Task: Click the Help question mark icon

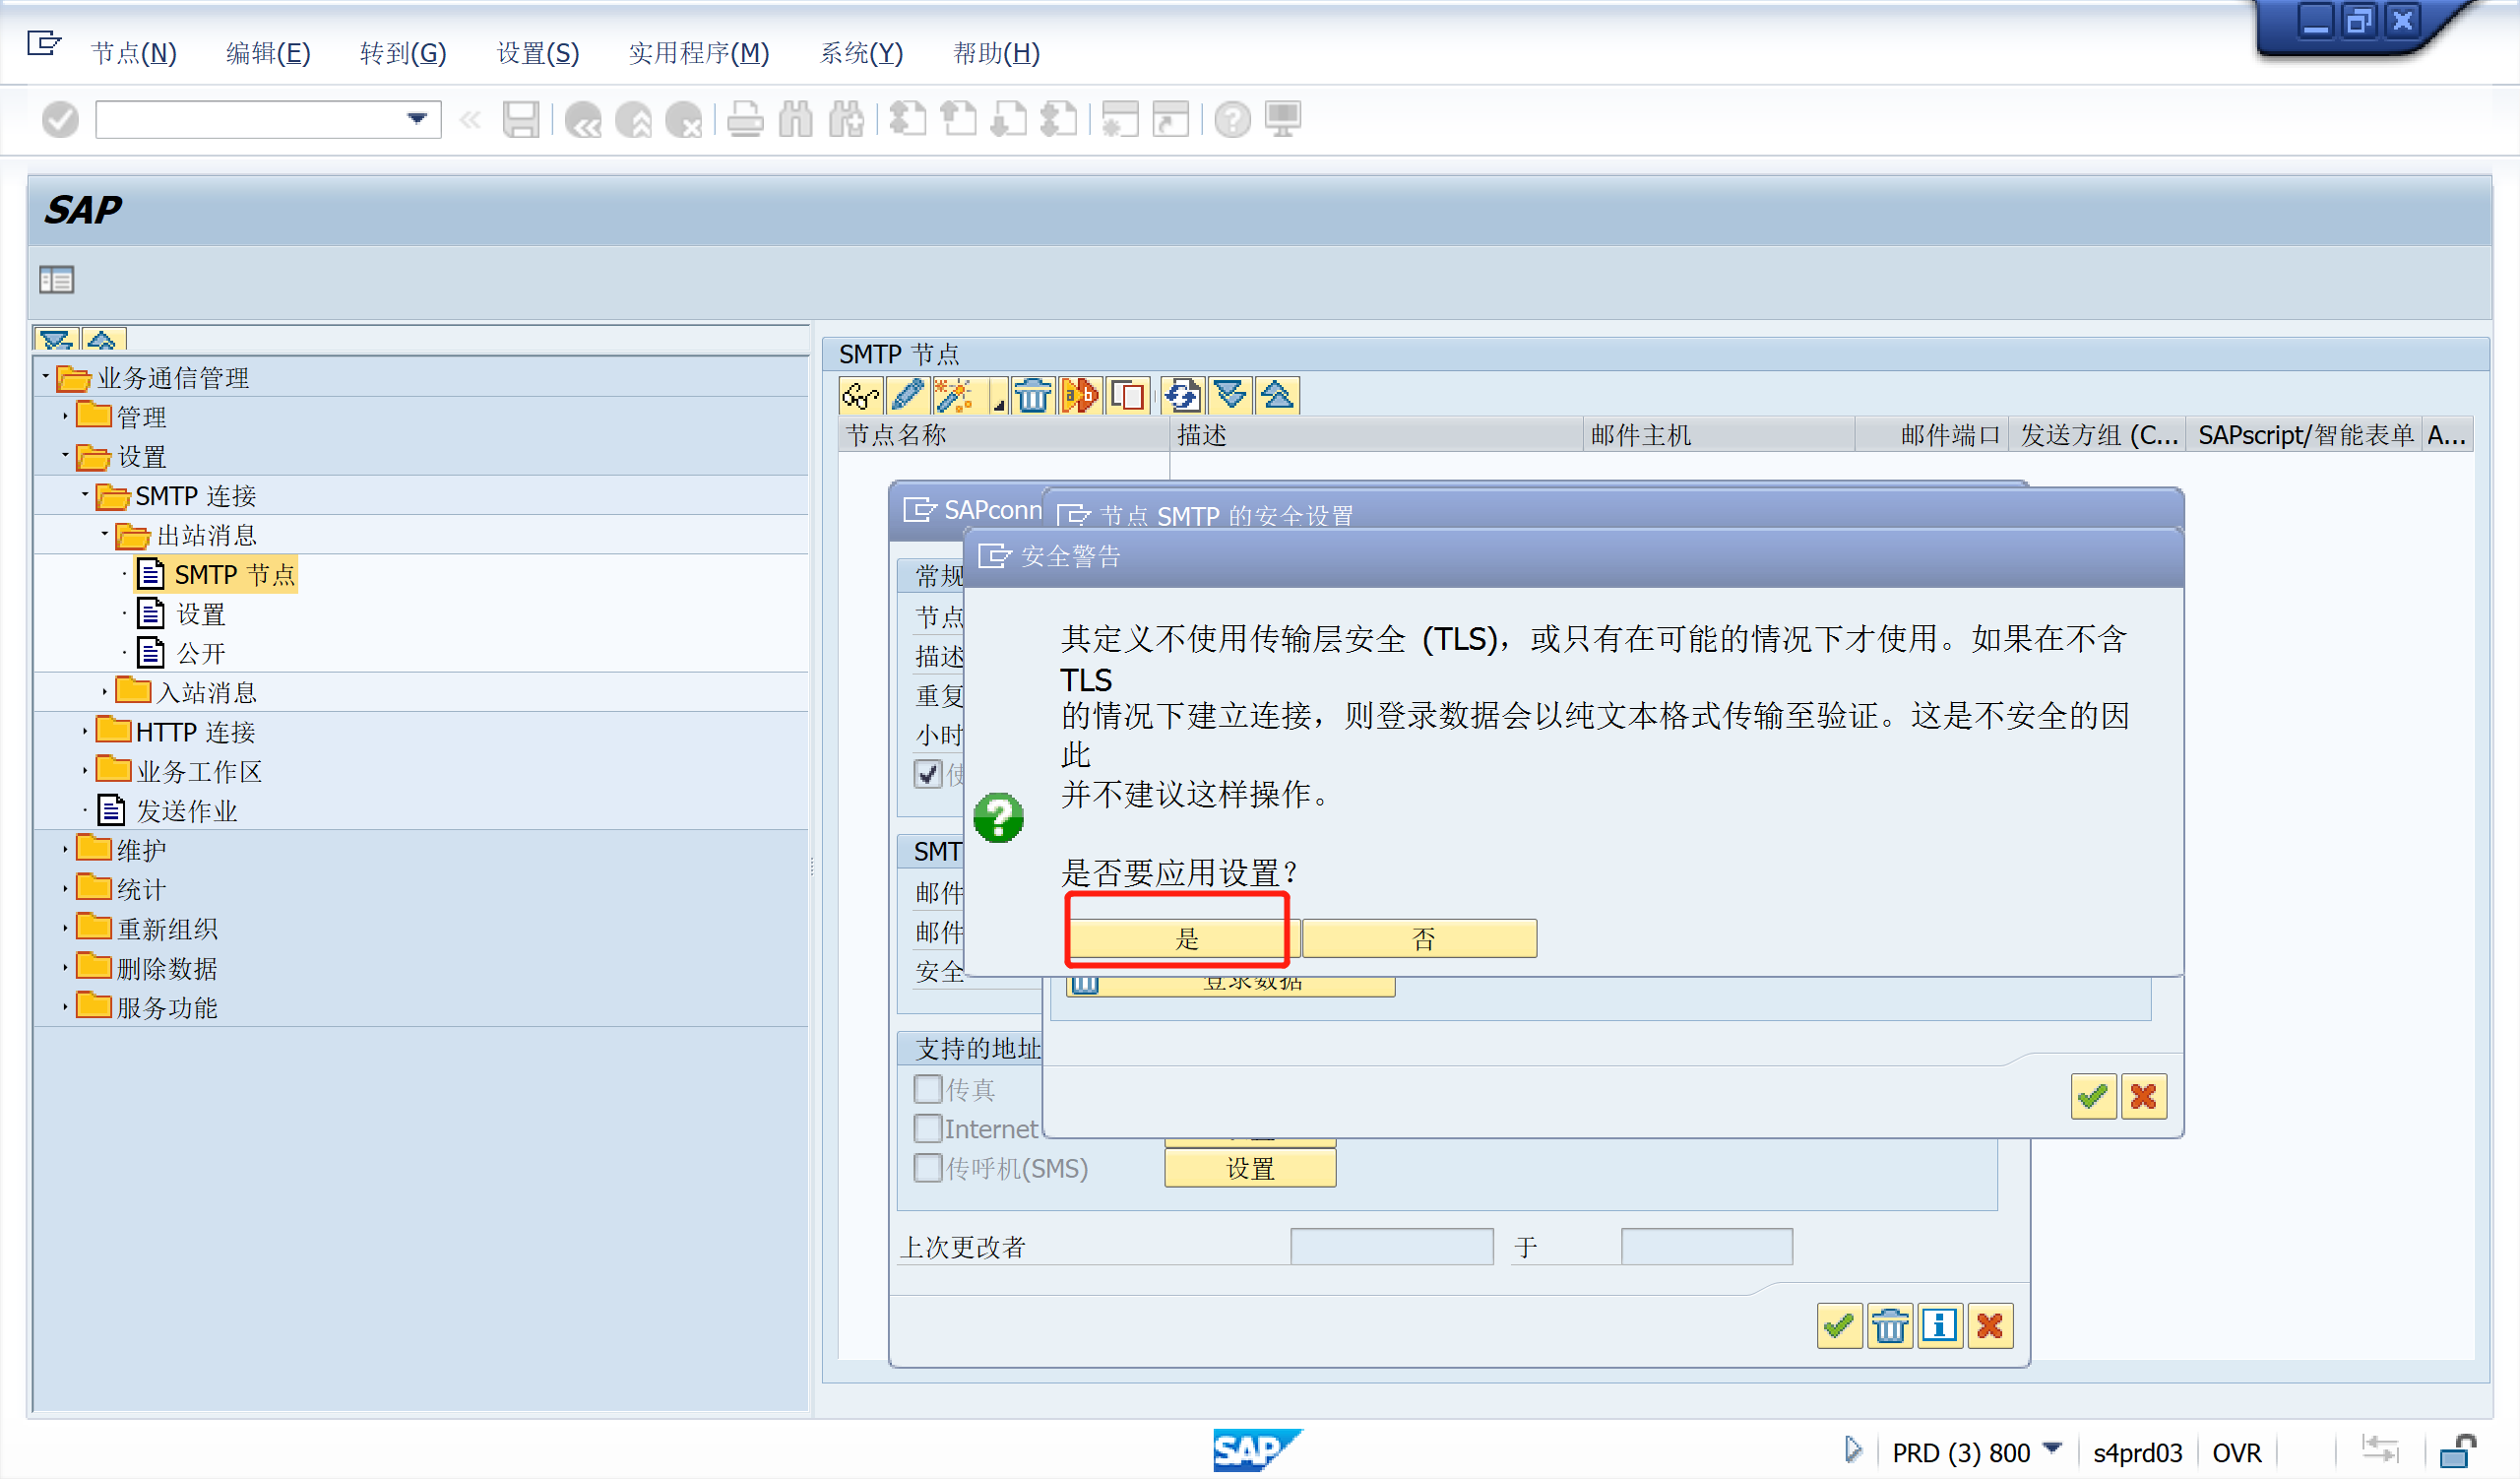Action: 1232,120
